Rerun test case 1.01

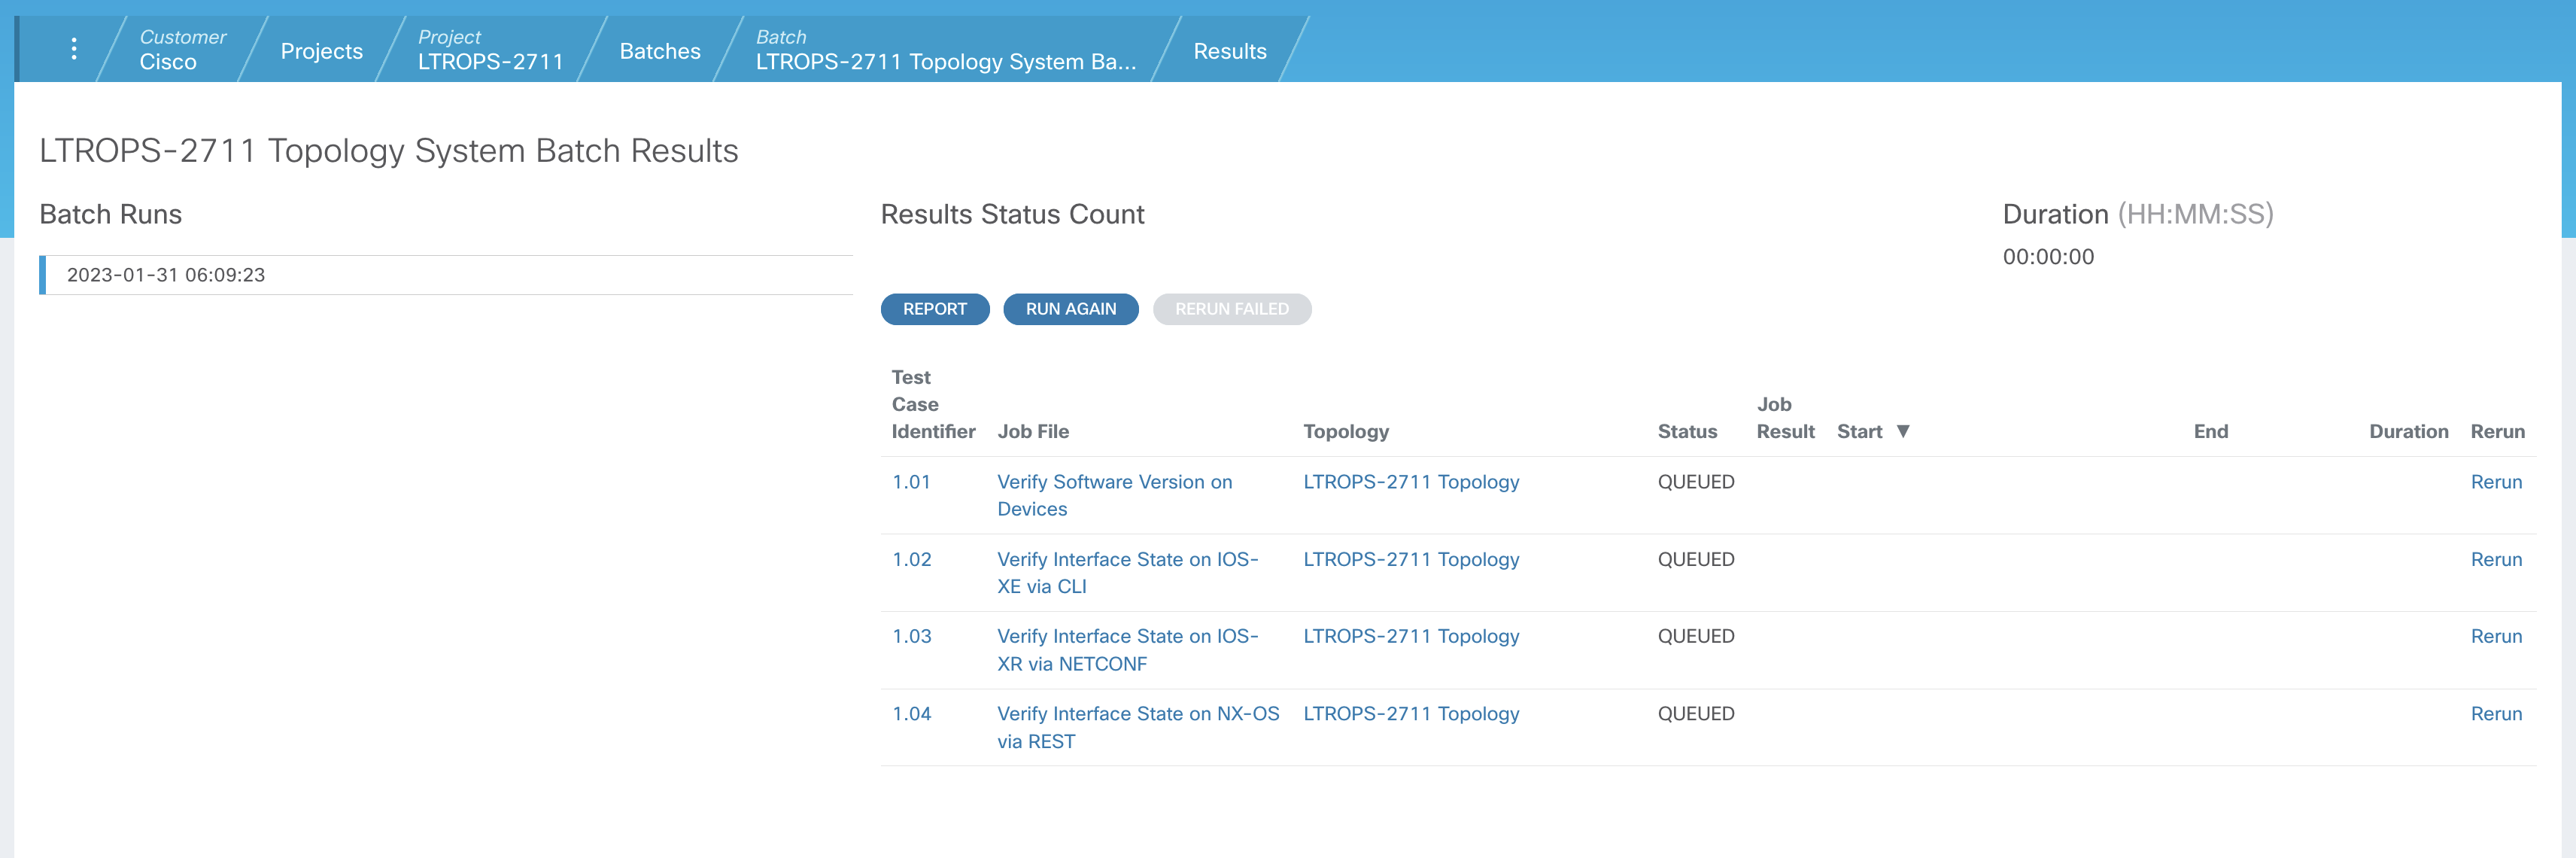click(2496, 482)
